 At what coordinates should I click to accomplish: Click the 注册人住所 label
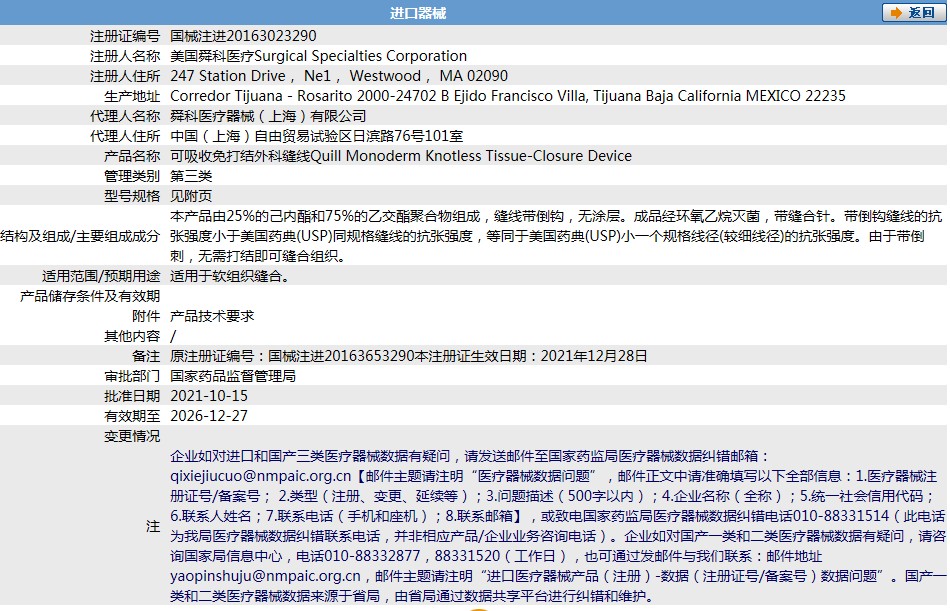[125, 76]
